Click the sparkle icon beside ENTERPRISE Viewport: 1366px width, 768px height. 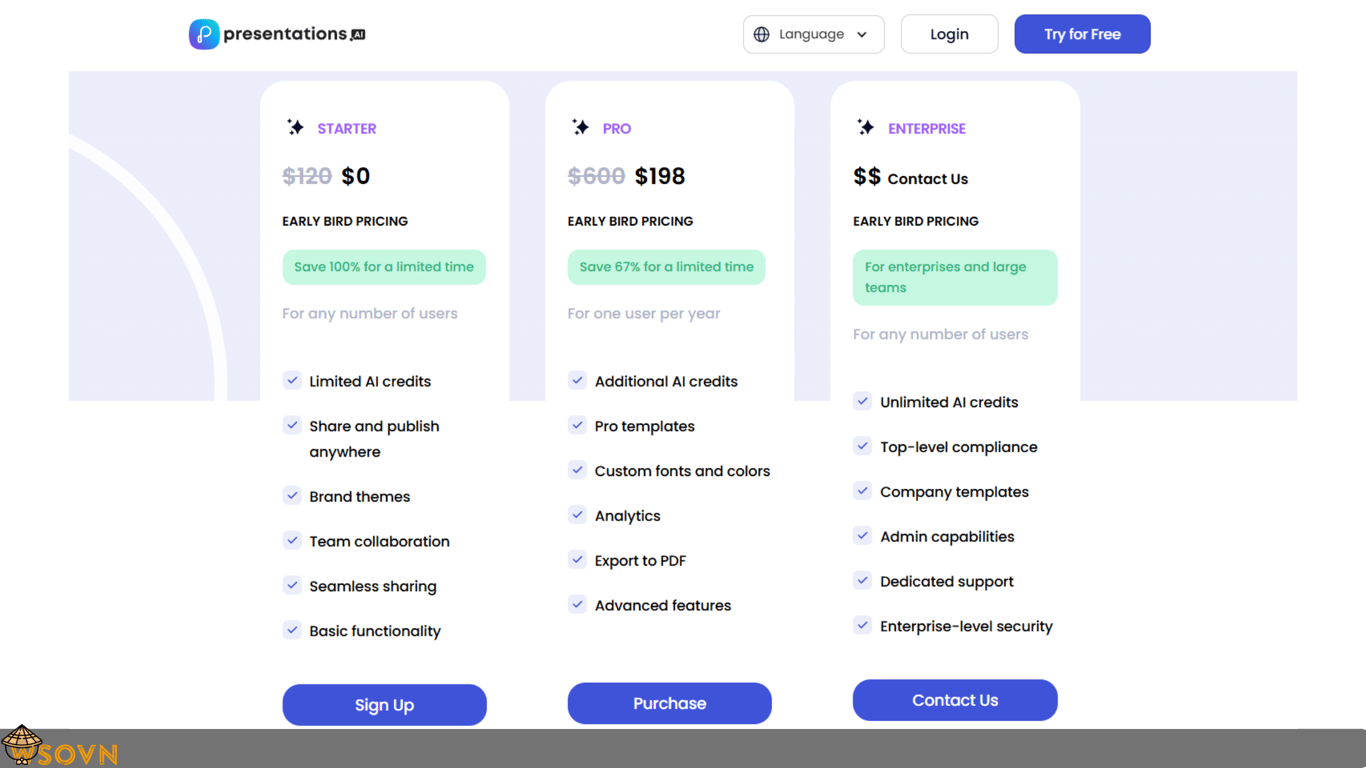866,127
